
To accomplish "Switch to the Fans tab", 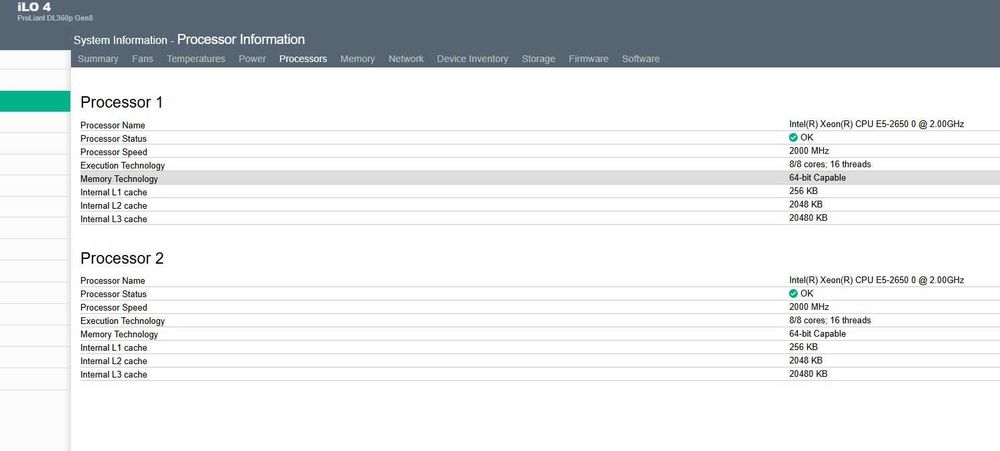I will [142, 59].
